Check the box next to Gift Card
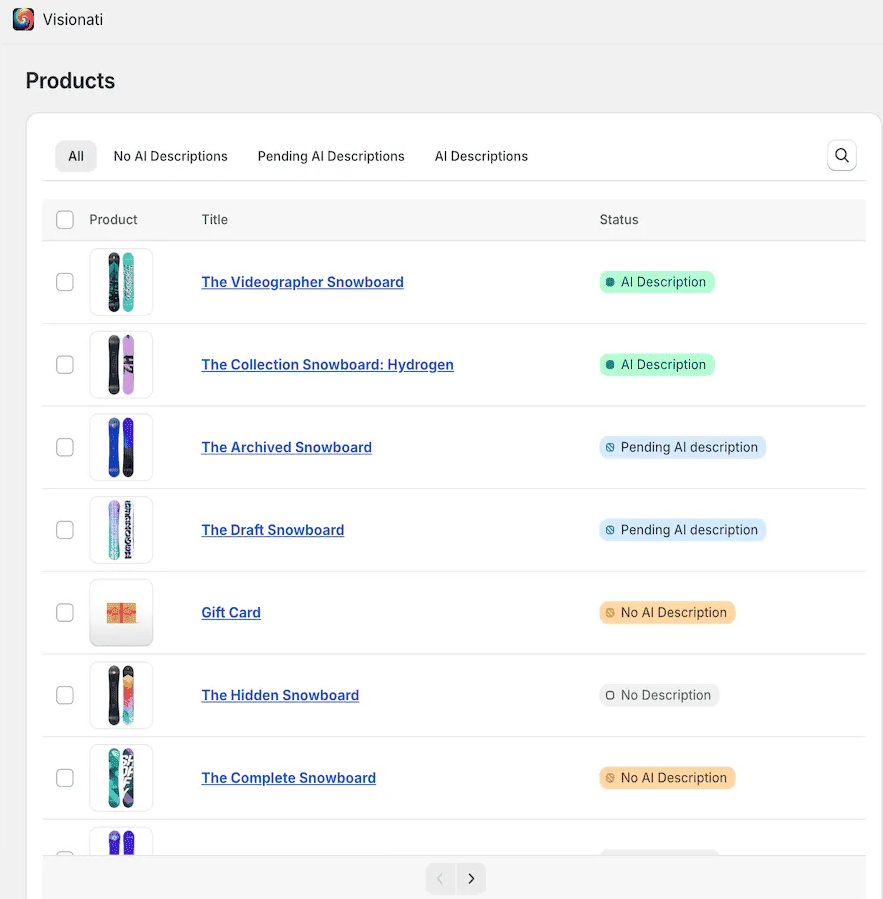Viewport: 883px width, 899px height. point(64,612)
